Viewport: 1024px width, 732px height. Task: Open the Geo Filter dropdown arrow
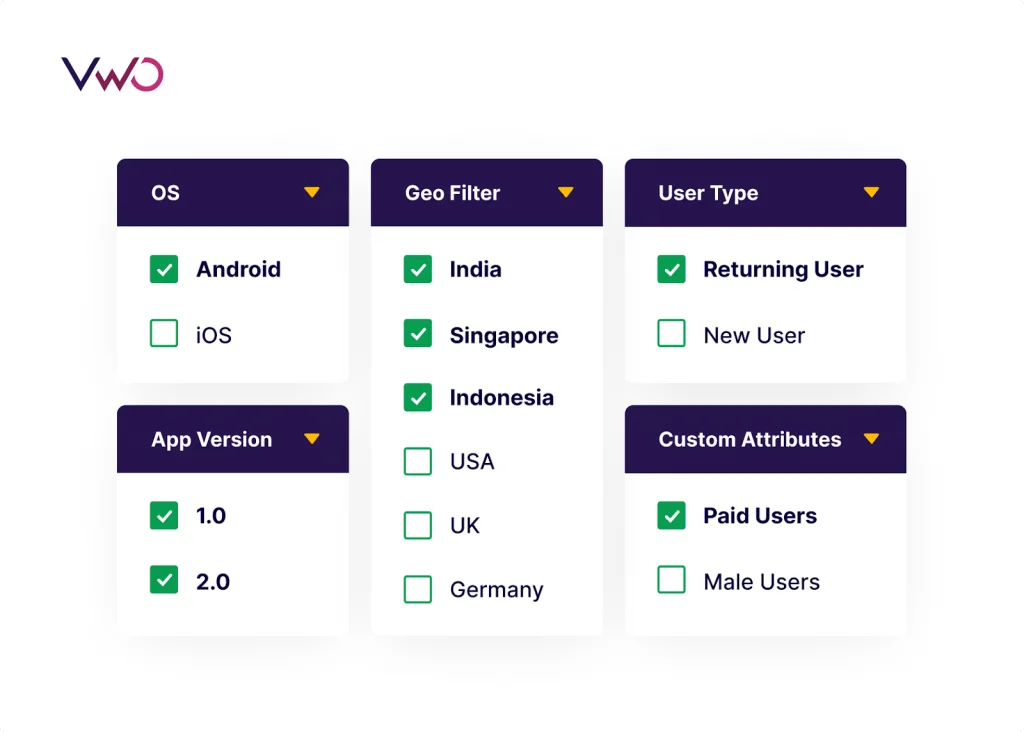click(566, 192)
